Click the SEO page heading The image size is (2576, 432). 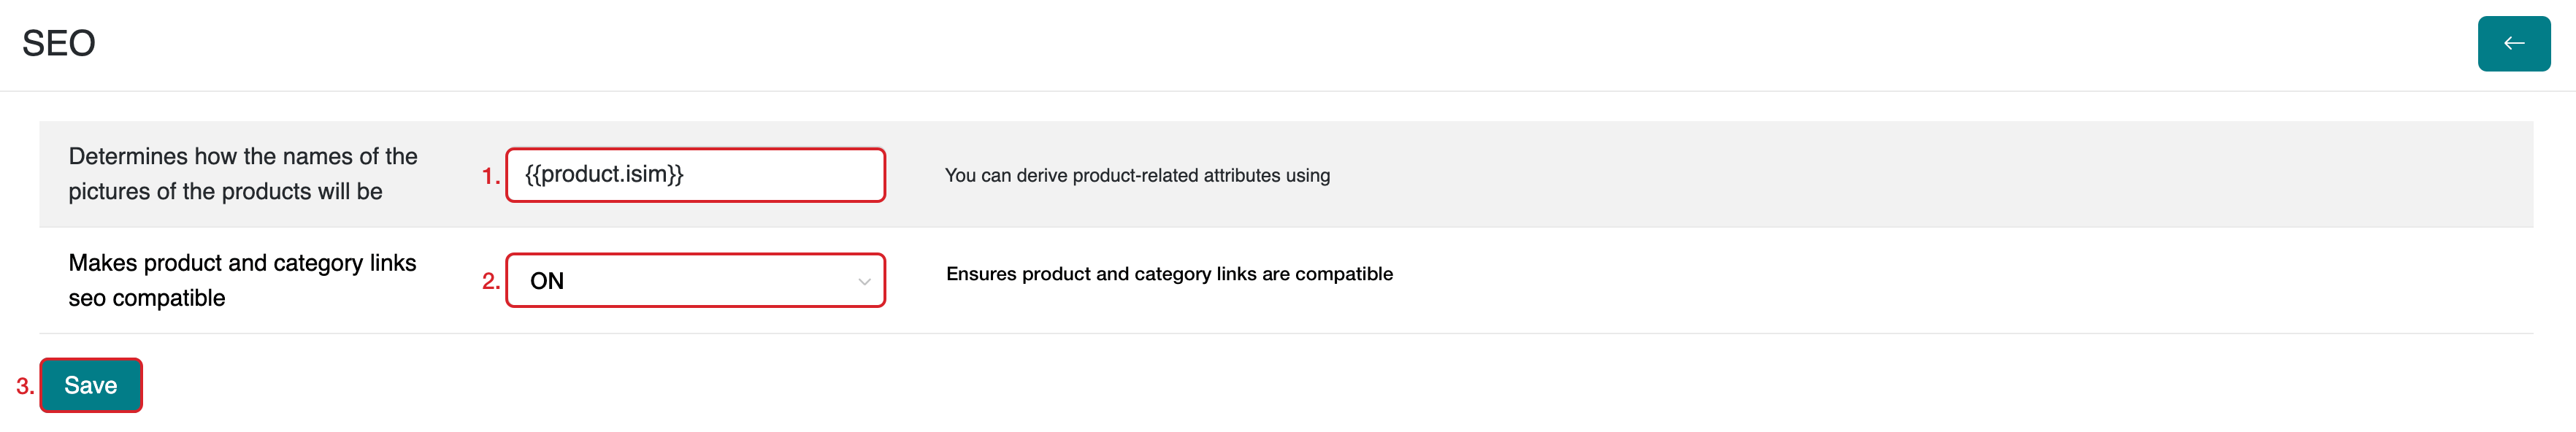coord(59,43)
